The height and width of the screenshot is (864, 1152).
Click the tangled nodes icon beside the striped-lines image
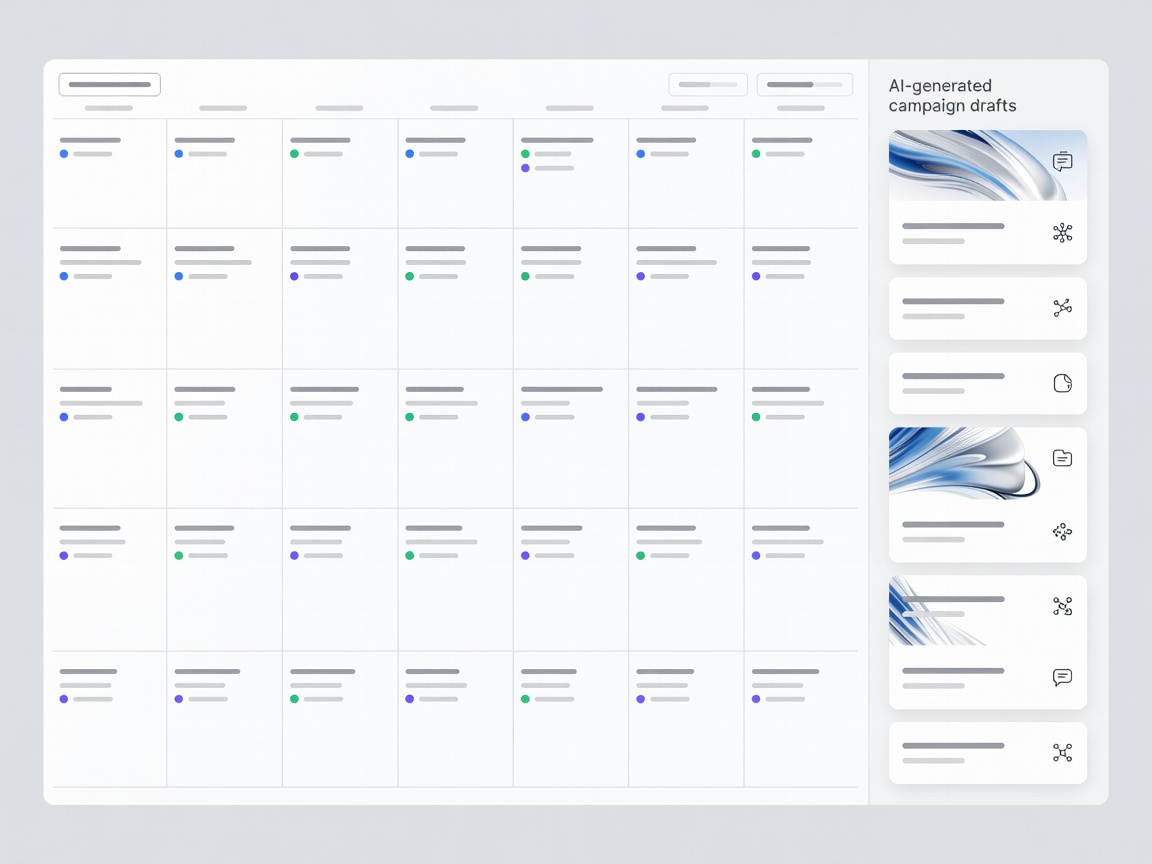point(1062,606)
